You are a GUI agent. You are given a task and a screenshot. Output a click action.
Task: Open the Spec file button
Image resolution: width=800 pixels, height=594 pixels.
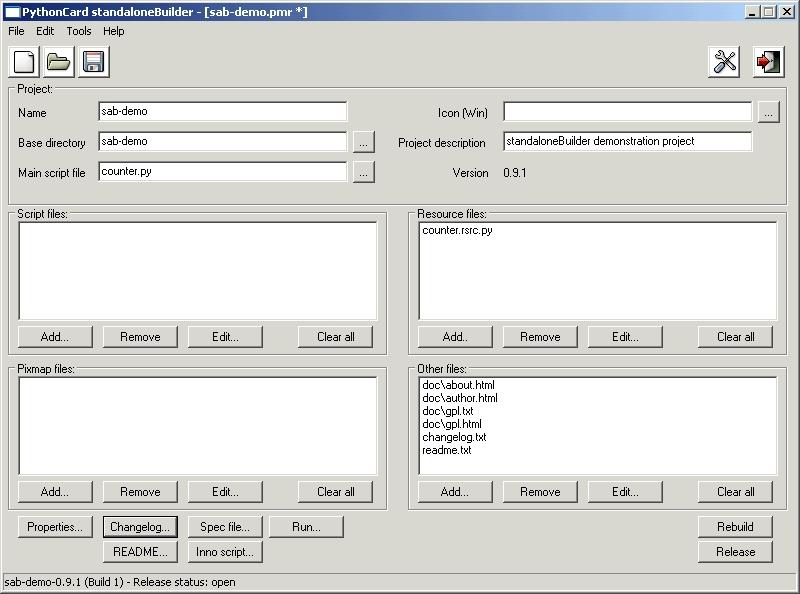(226, 527)
